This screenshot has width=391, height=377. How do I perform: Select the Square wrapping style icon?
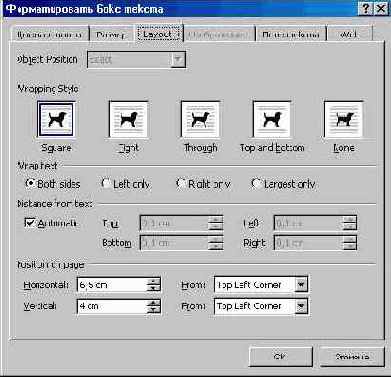point(56,120)
